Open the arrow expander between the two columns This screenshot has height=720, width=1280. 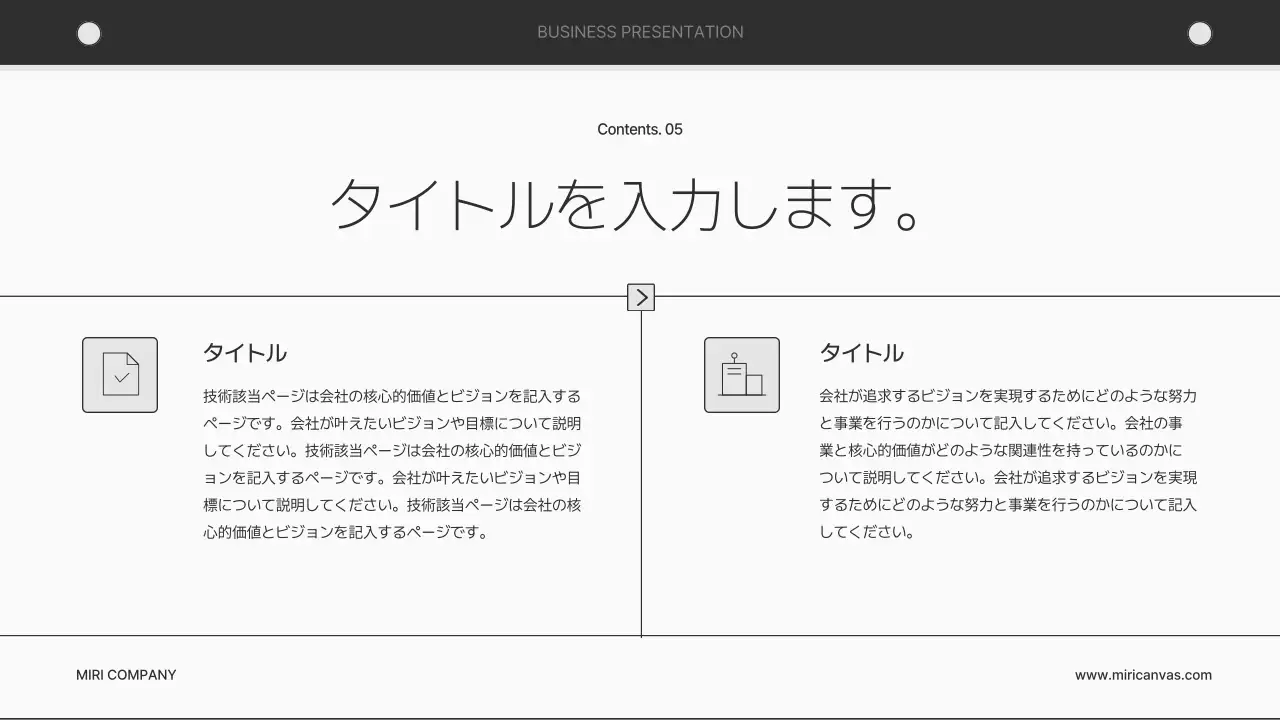click(640, 297)
